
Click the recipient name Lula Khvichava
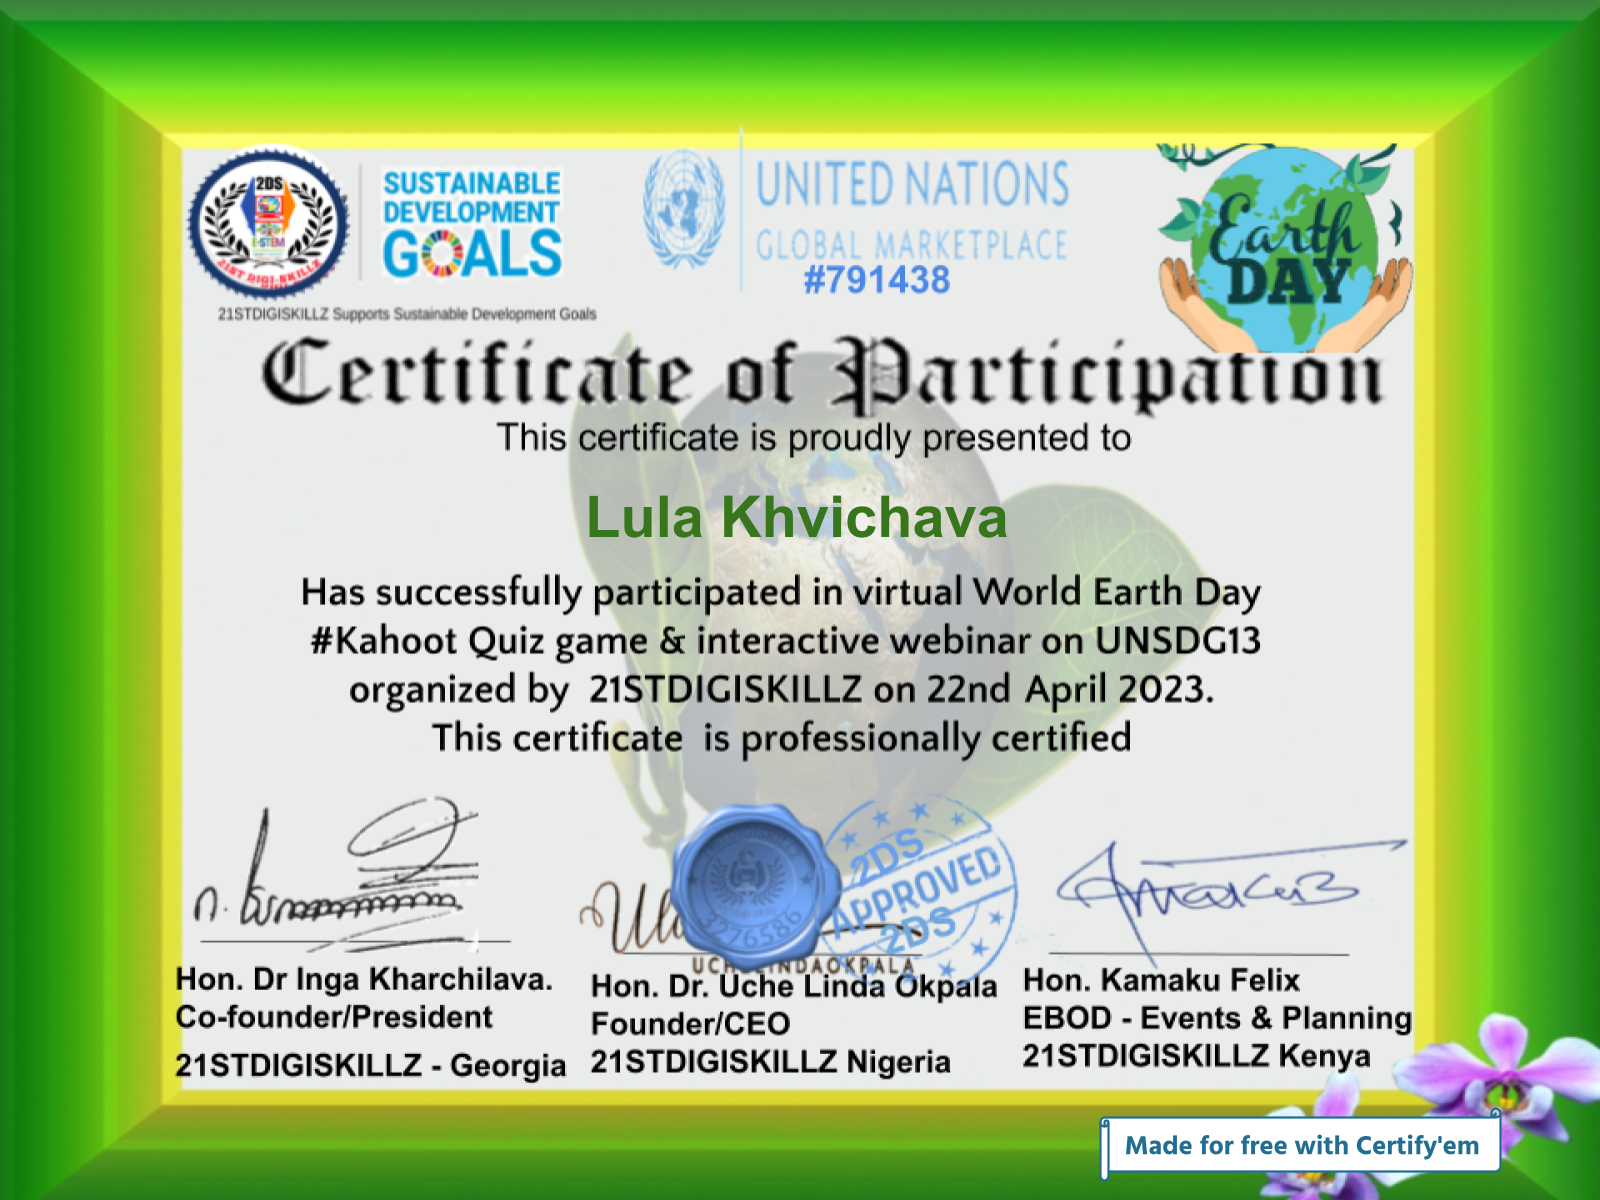click(796, 518)
